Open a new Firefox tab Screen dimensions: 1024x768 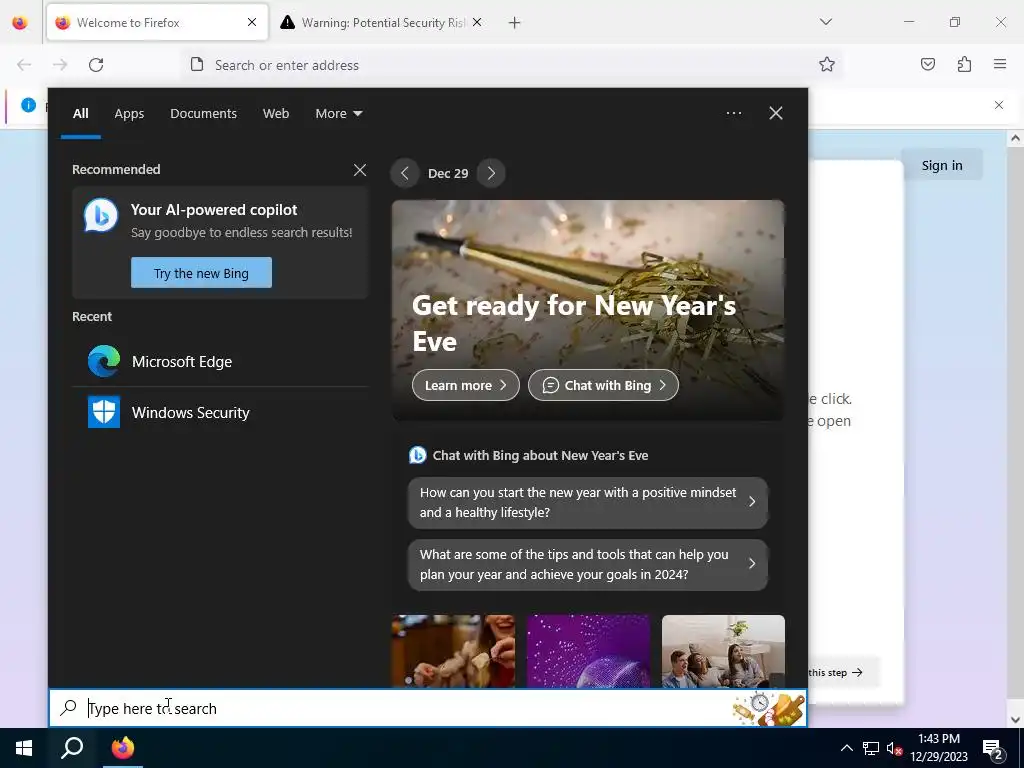[x=515, y=23]
